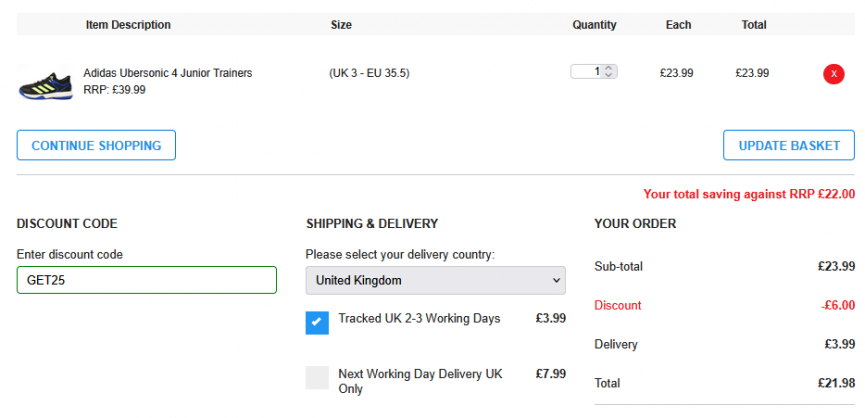Open the Adidas Ubersonic 4 Junior Trainers link
The image size is (865, 418).
point(168,73)
